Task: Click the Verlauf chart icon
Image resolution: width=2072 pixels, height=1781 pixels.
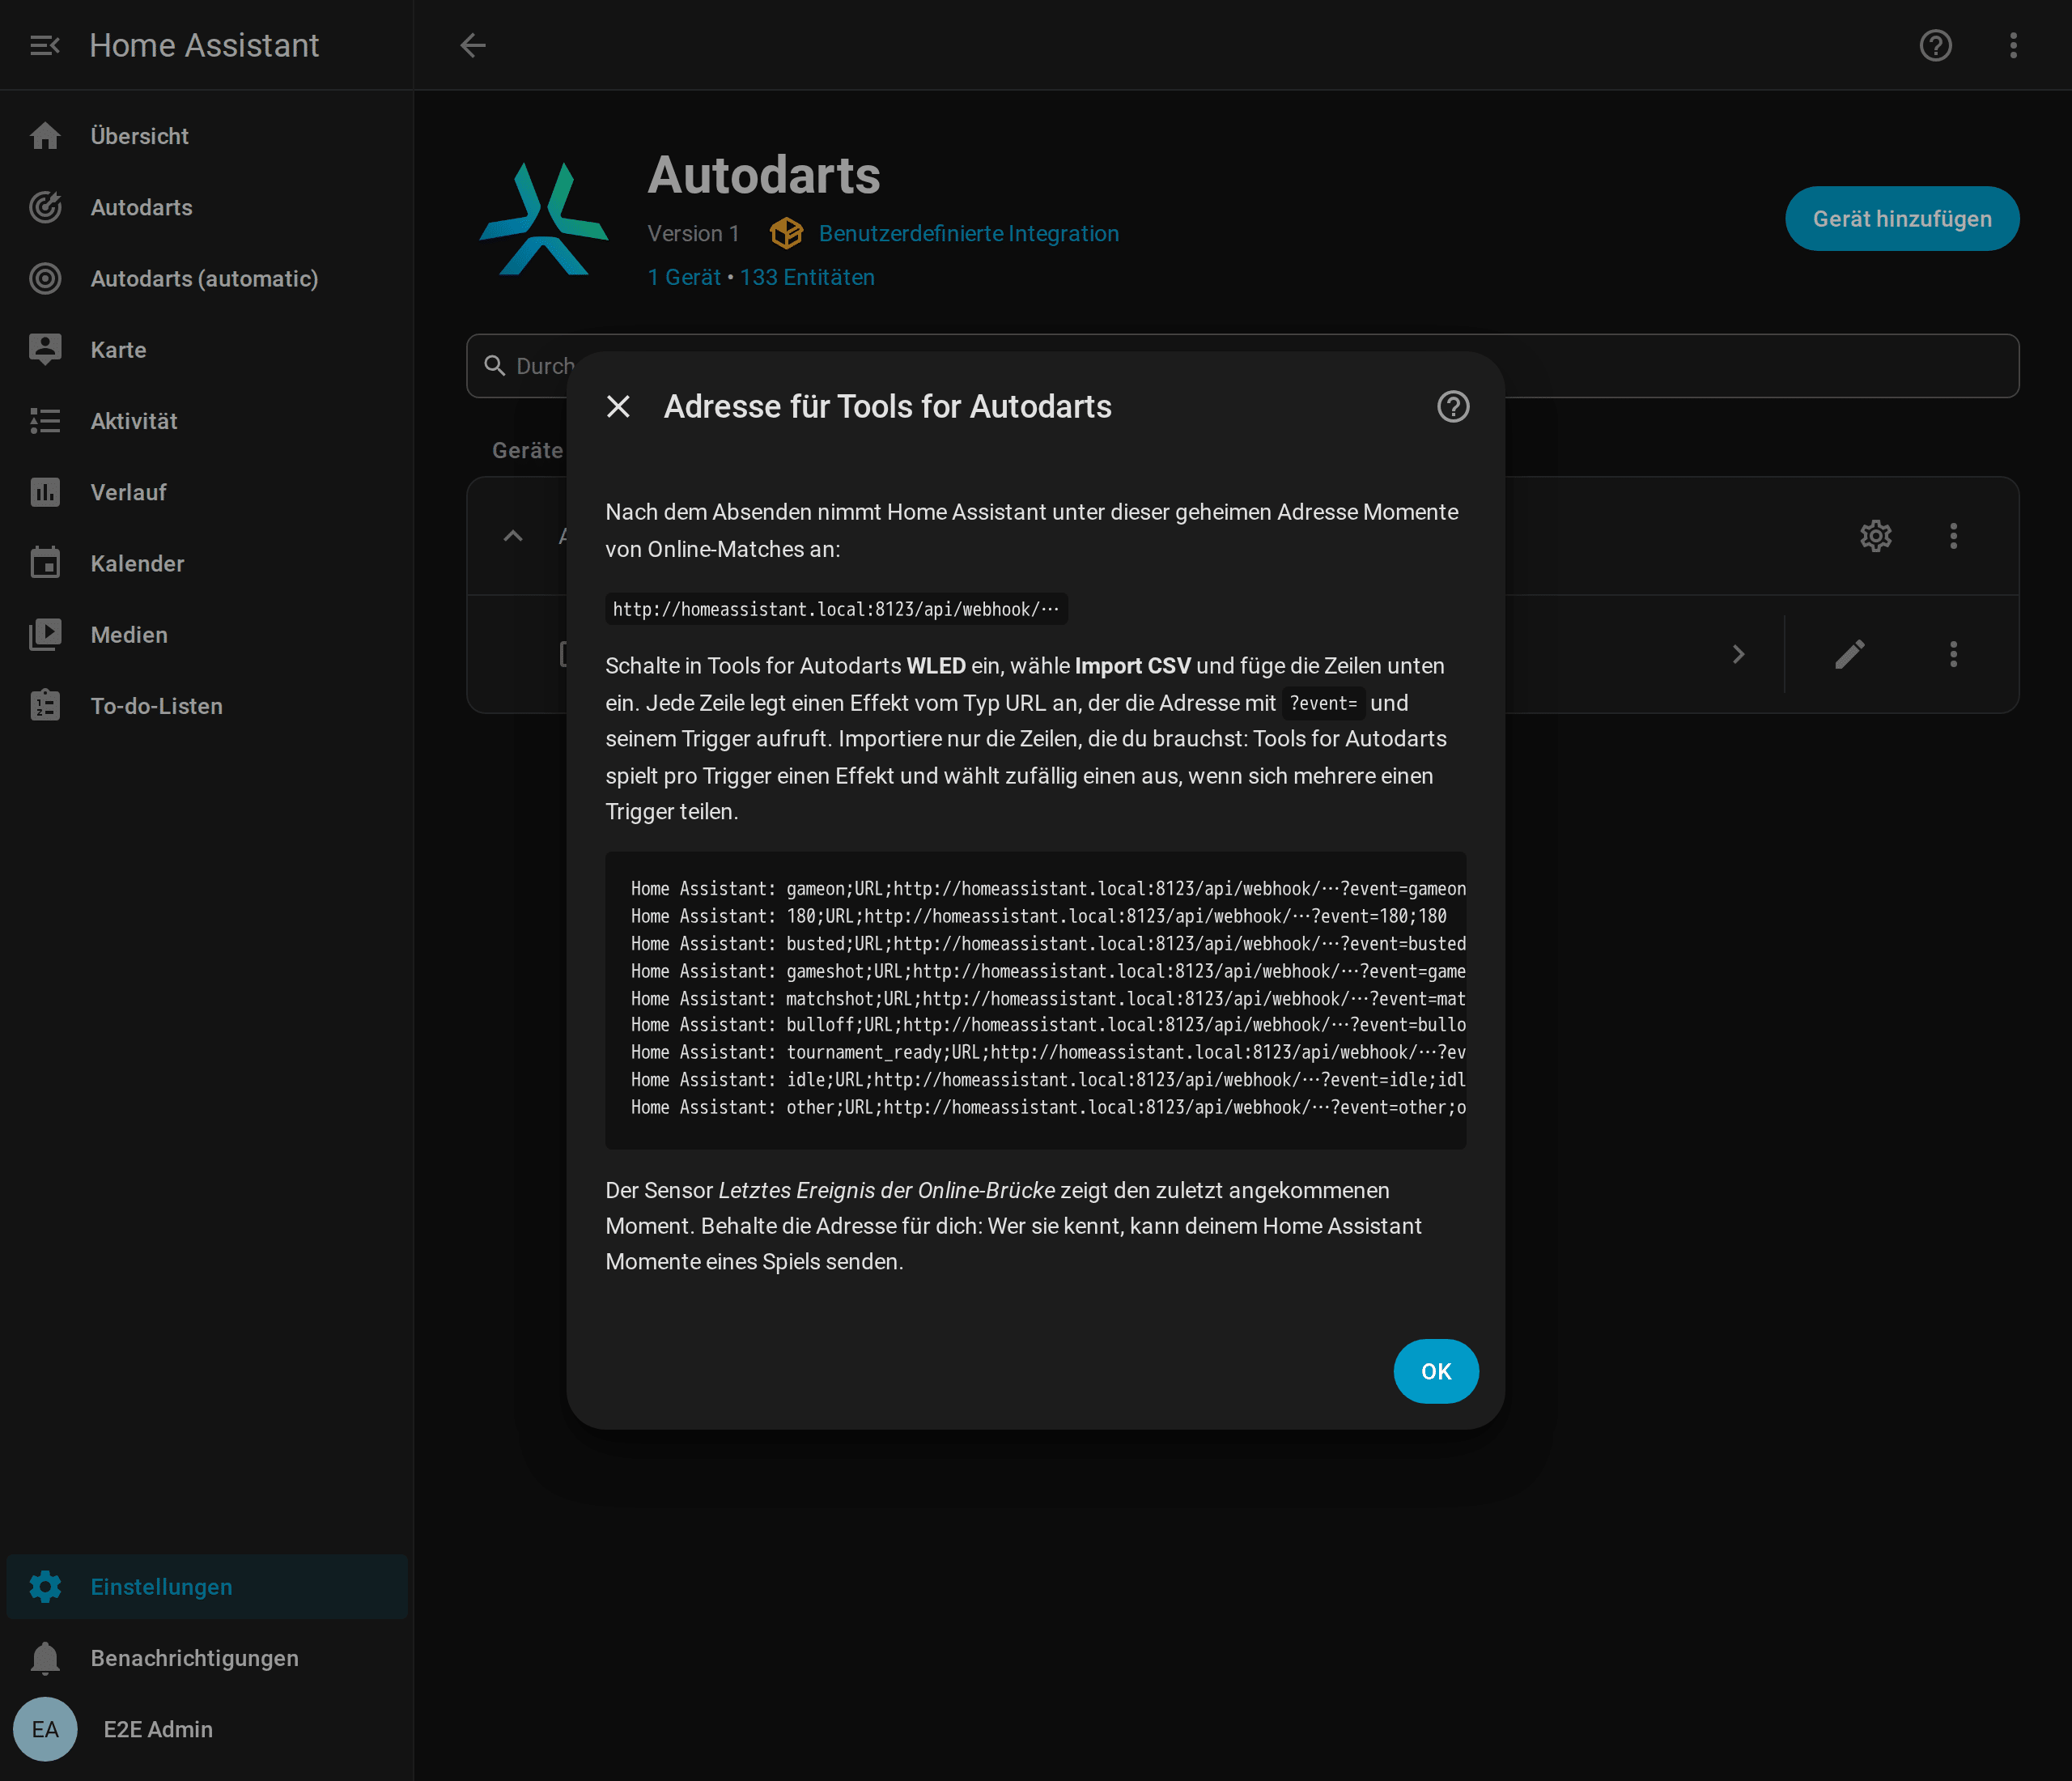Action: click(x=45, y=492)
